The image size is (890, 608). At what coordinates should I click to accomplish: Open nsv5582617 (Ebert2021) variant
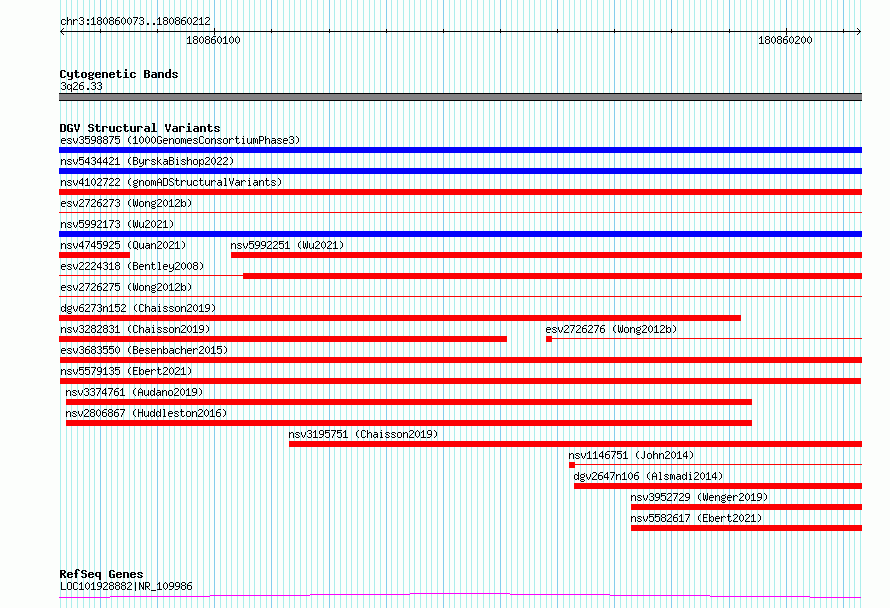point(696,518)
